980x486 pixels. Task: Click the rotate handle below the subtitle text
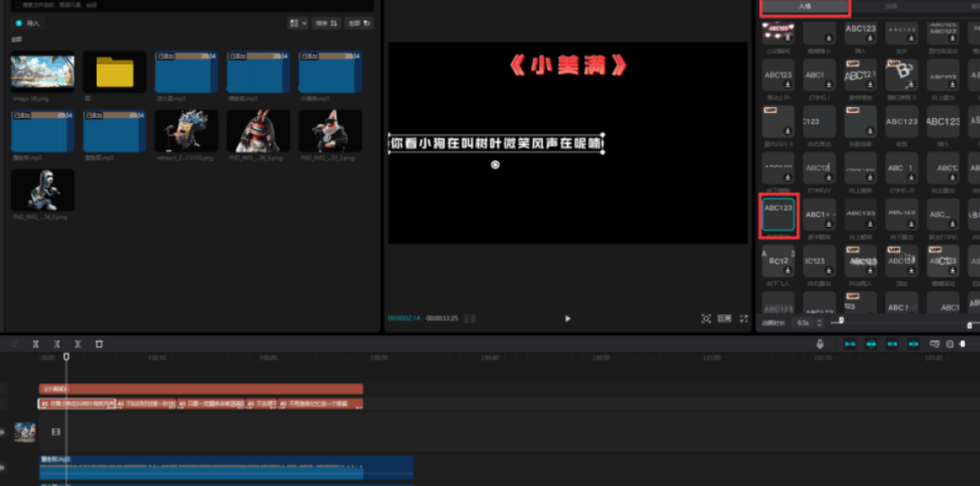496,164
